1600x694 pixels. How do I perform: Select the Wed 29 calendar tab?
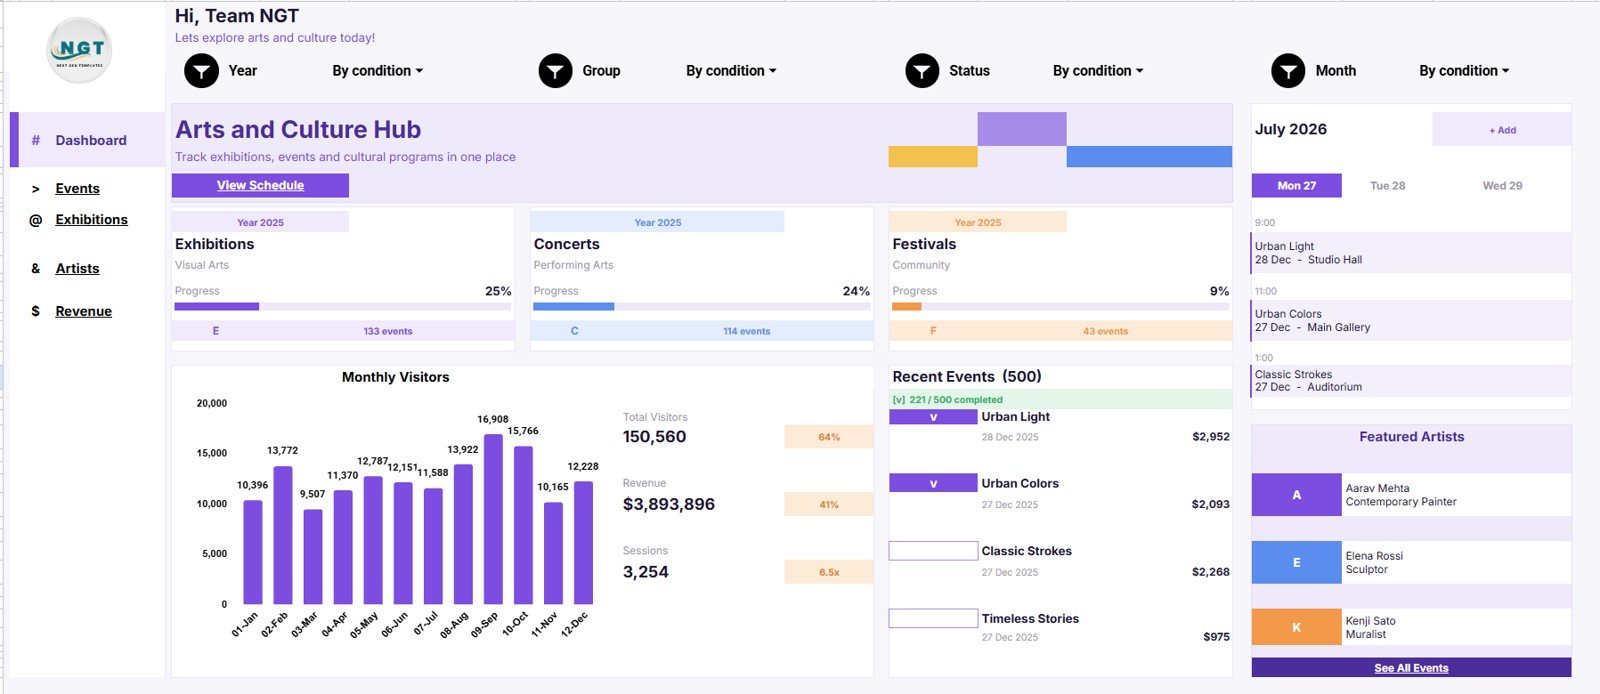[1502, 186]
